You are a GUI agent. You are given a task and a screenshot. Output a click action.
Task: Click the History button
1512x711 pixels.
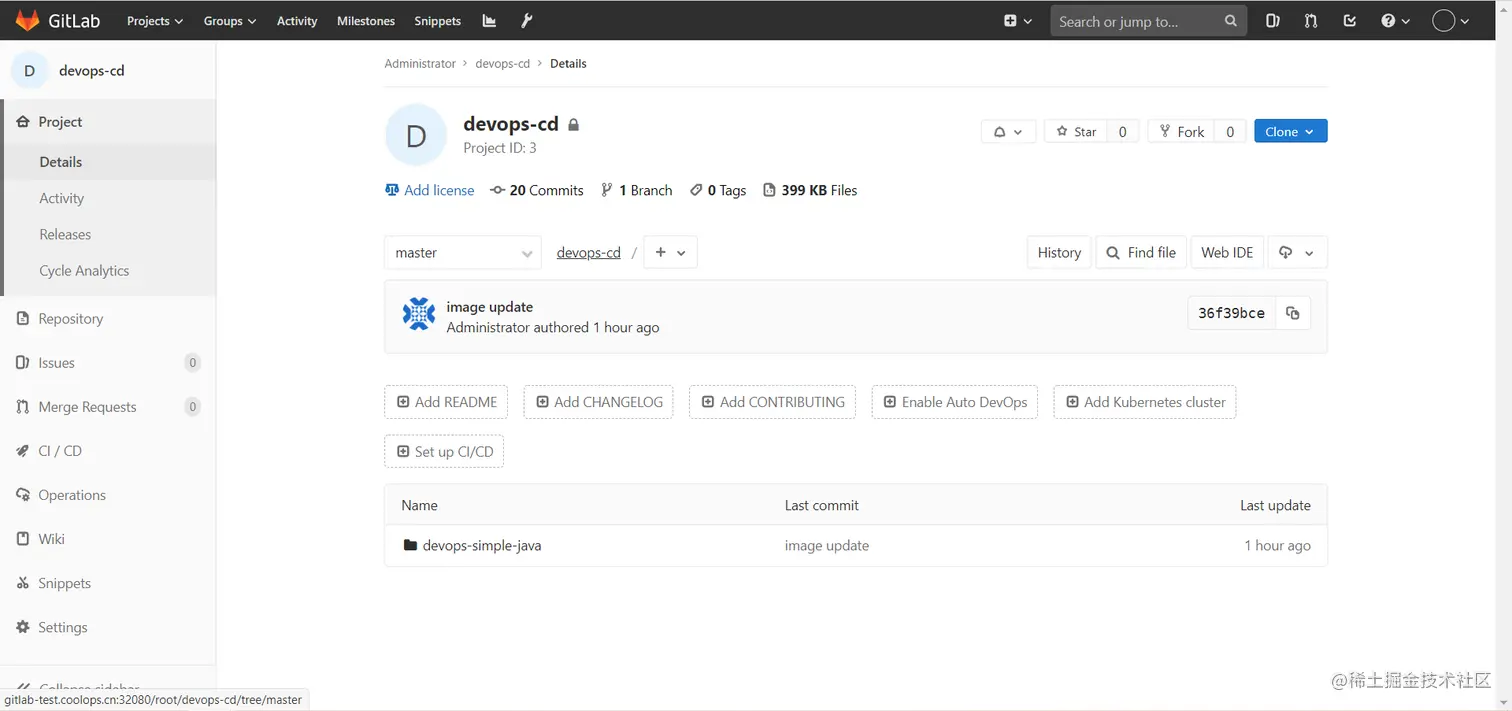pyautogui.click(x=1059, y=253)
